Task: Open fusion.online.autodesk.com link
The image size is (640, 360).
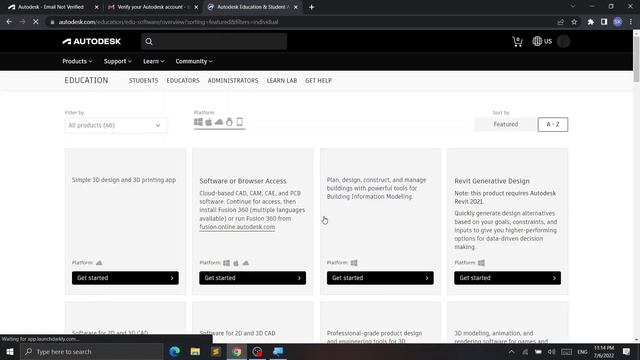Action: point(237,227)
